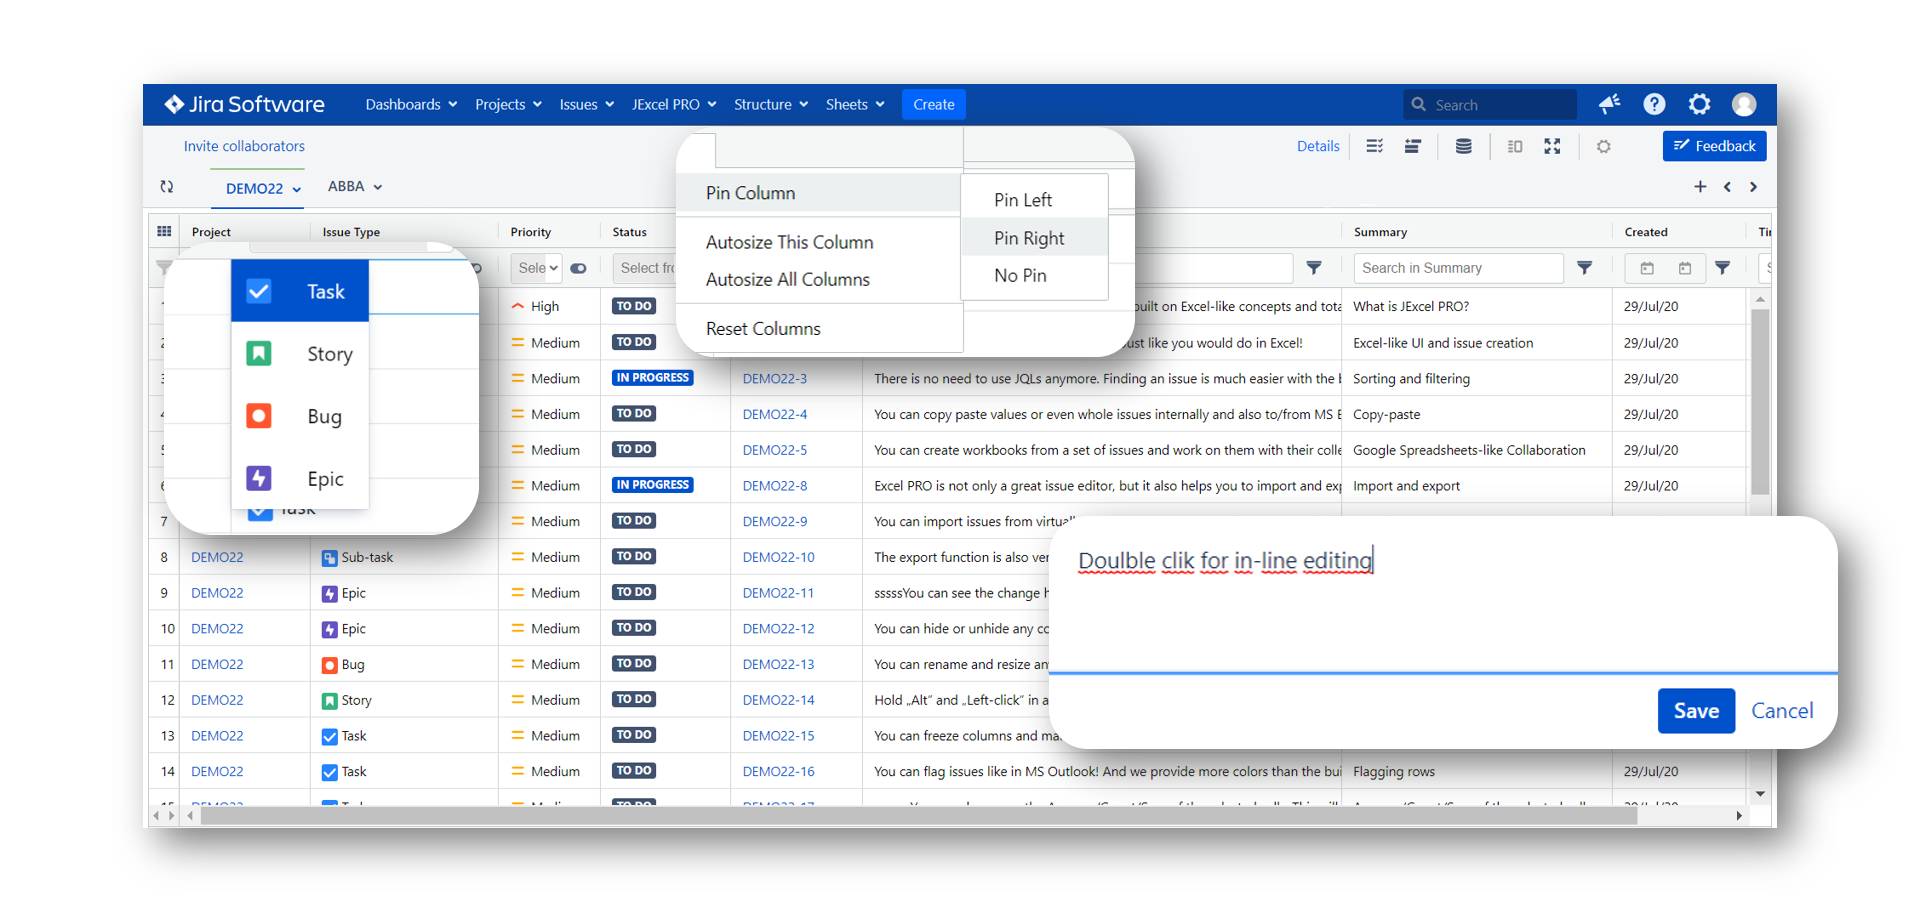This screenshot has height=913, width=1920.
Task: Open the Structure dropdown
Action: 771,104
